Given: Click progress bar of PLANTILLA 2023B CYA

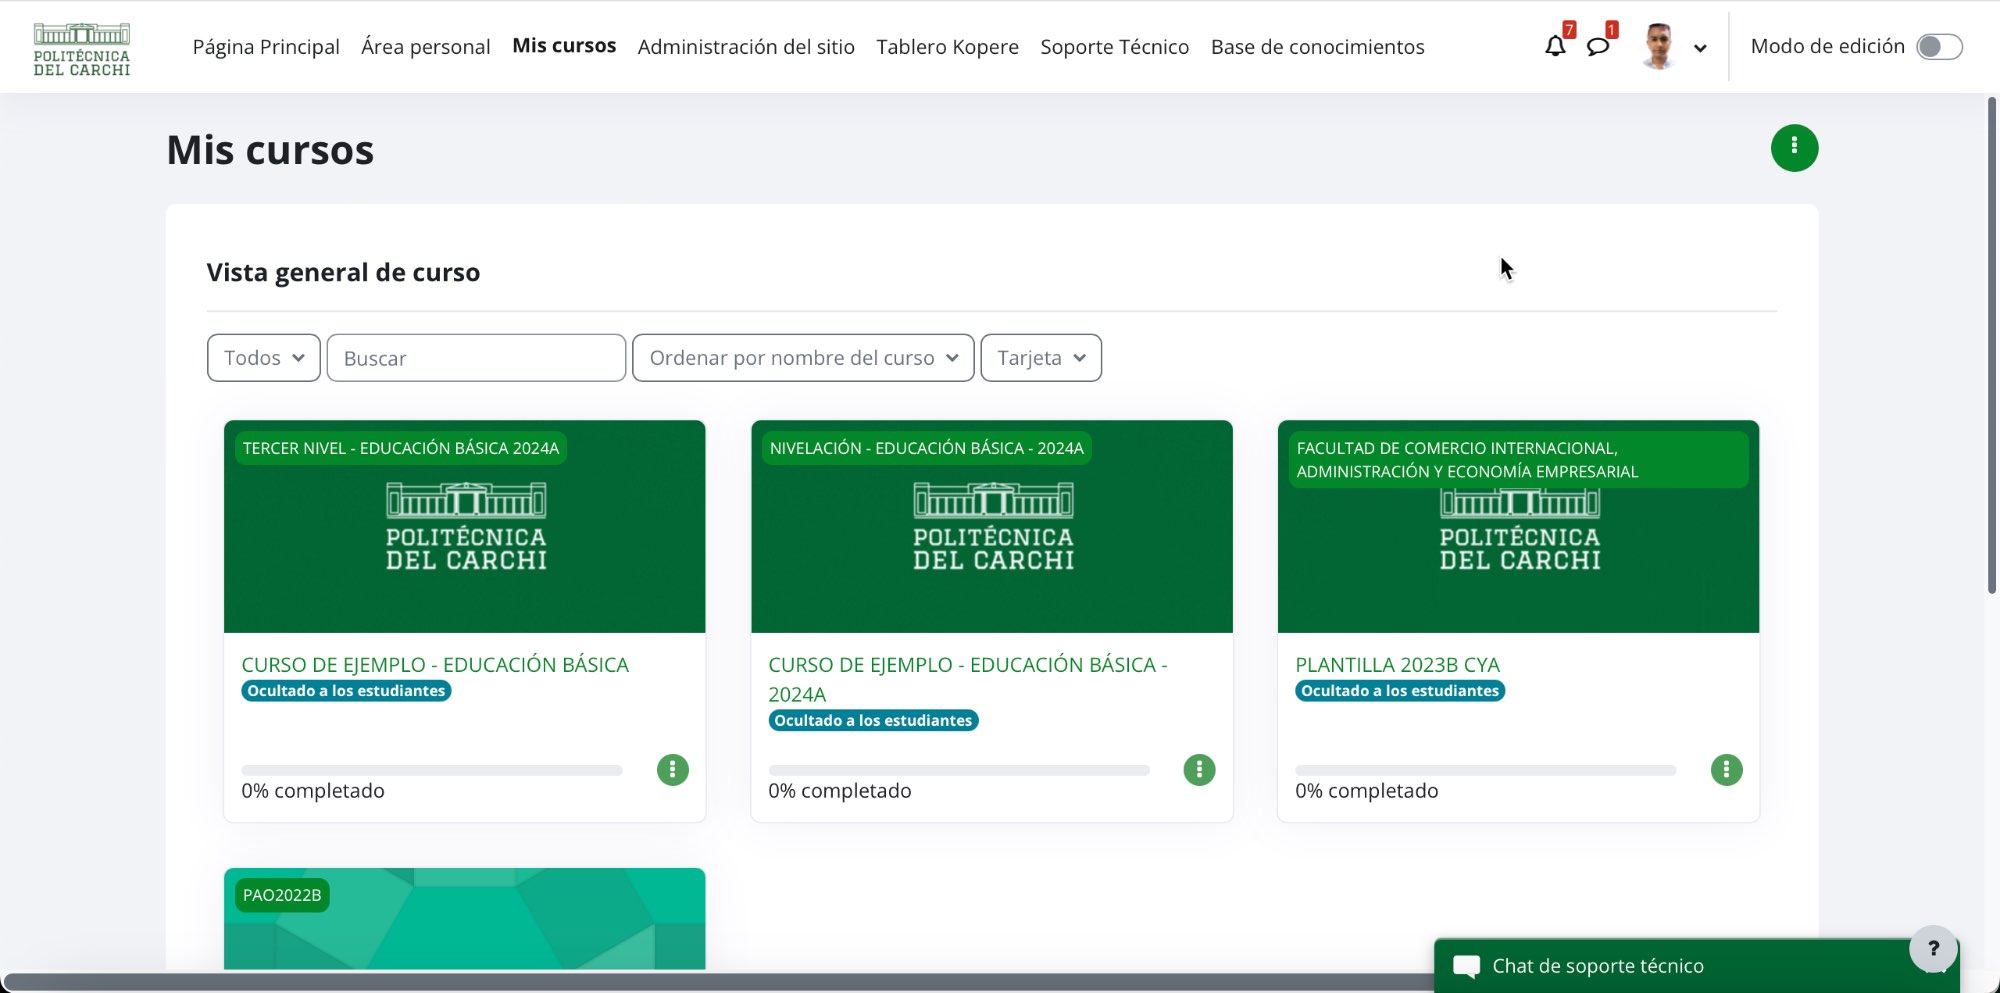Looking at the screenshot, I should coord(1486,770).
